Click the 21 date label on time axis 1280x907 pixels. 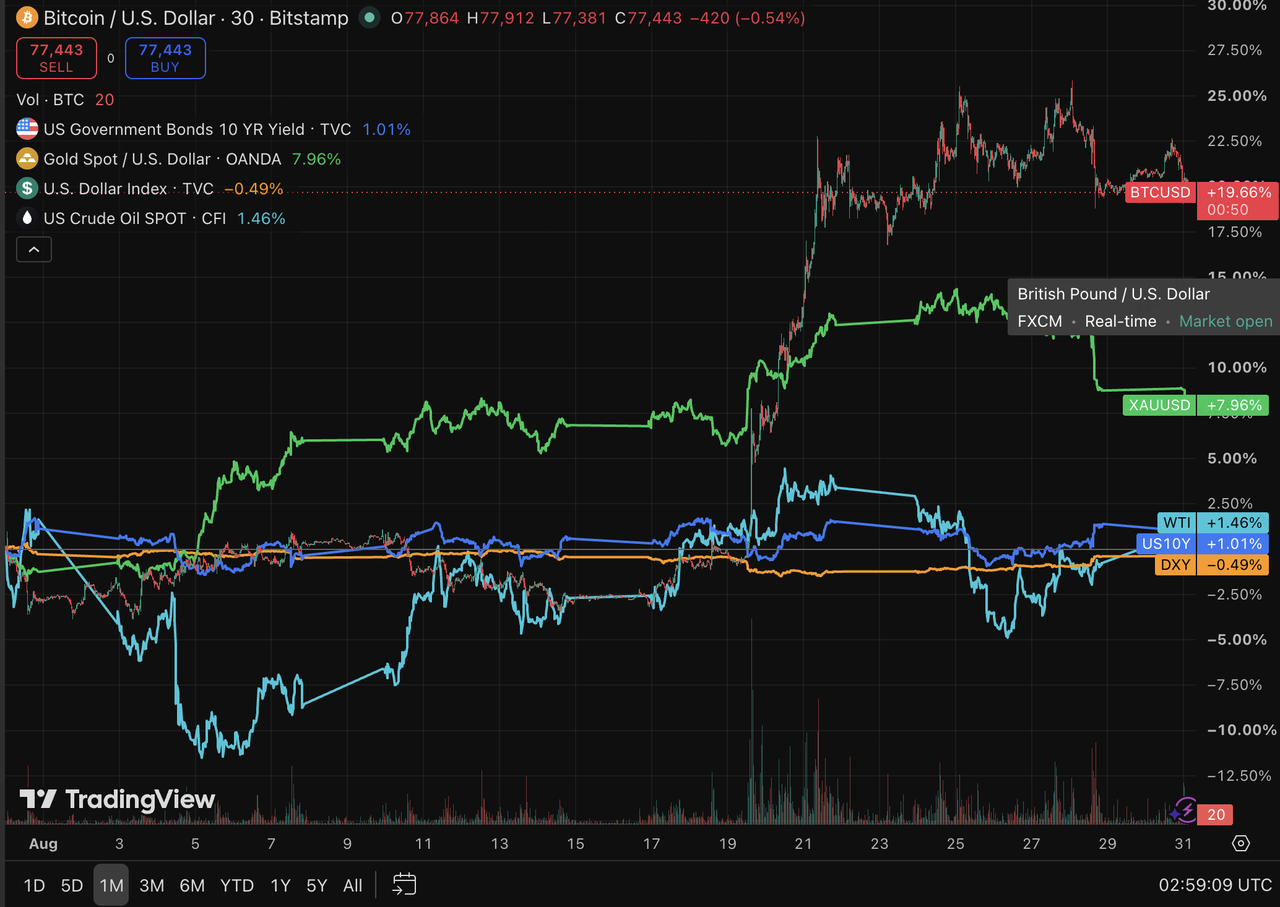[803, 843]
